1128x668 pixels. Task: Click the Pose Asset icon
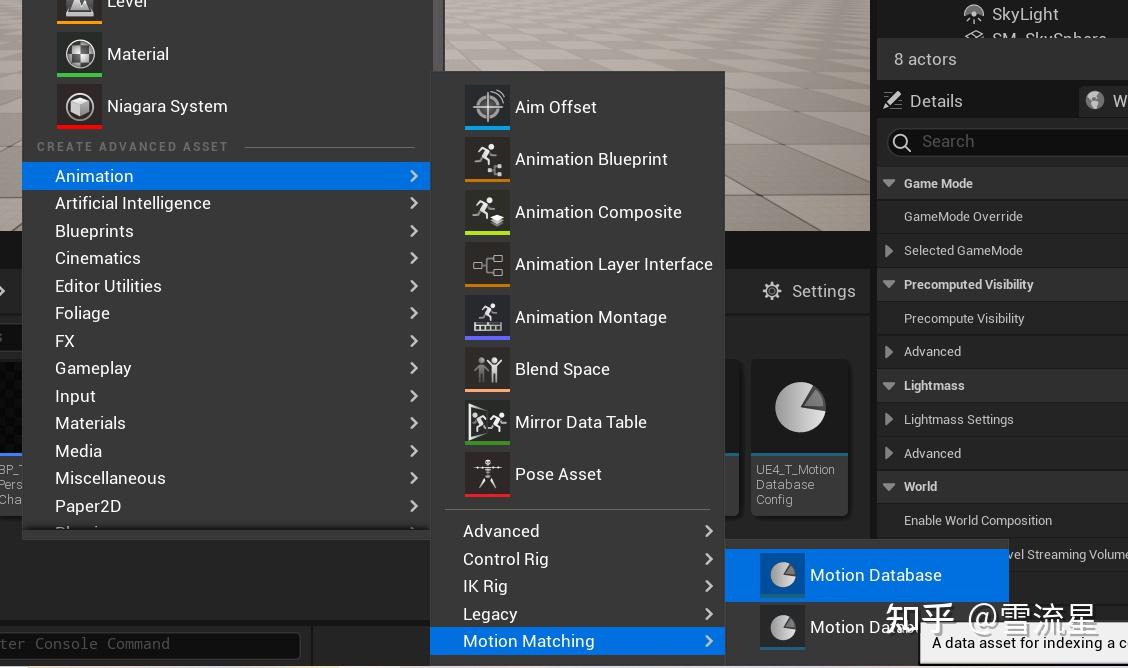point(487,475)
